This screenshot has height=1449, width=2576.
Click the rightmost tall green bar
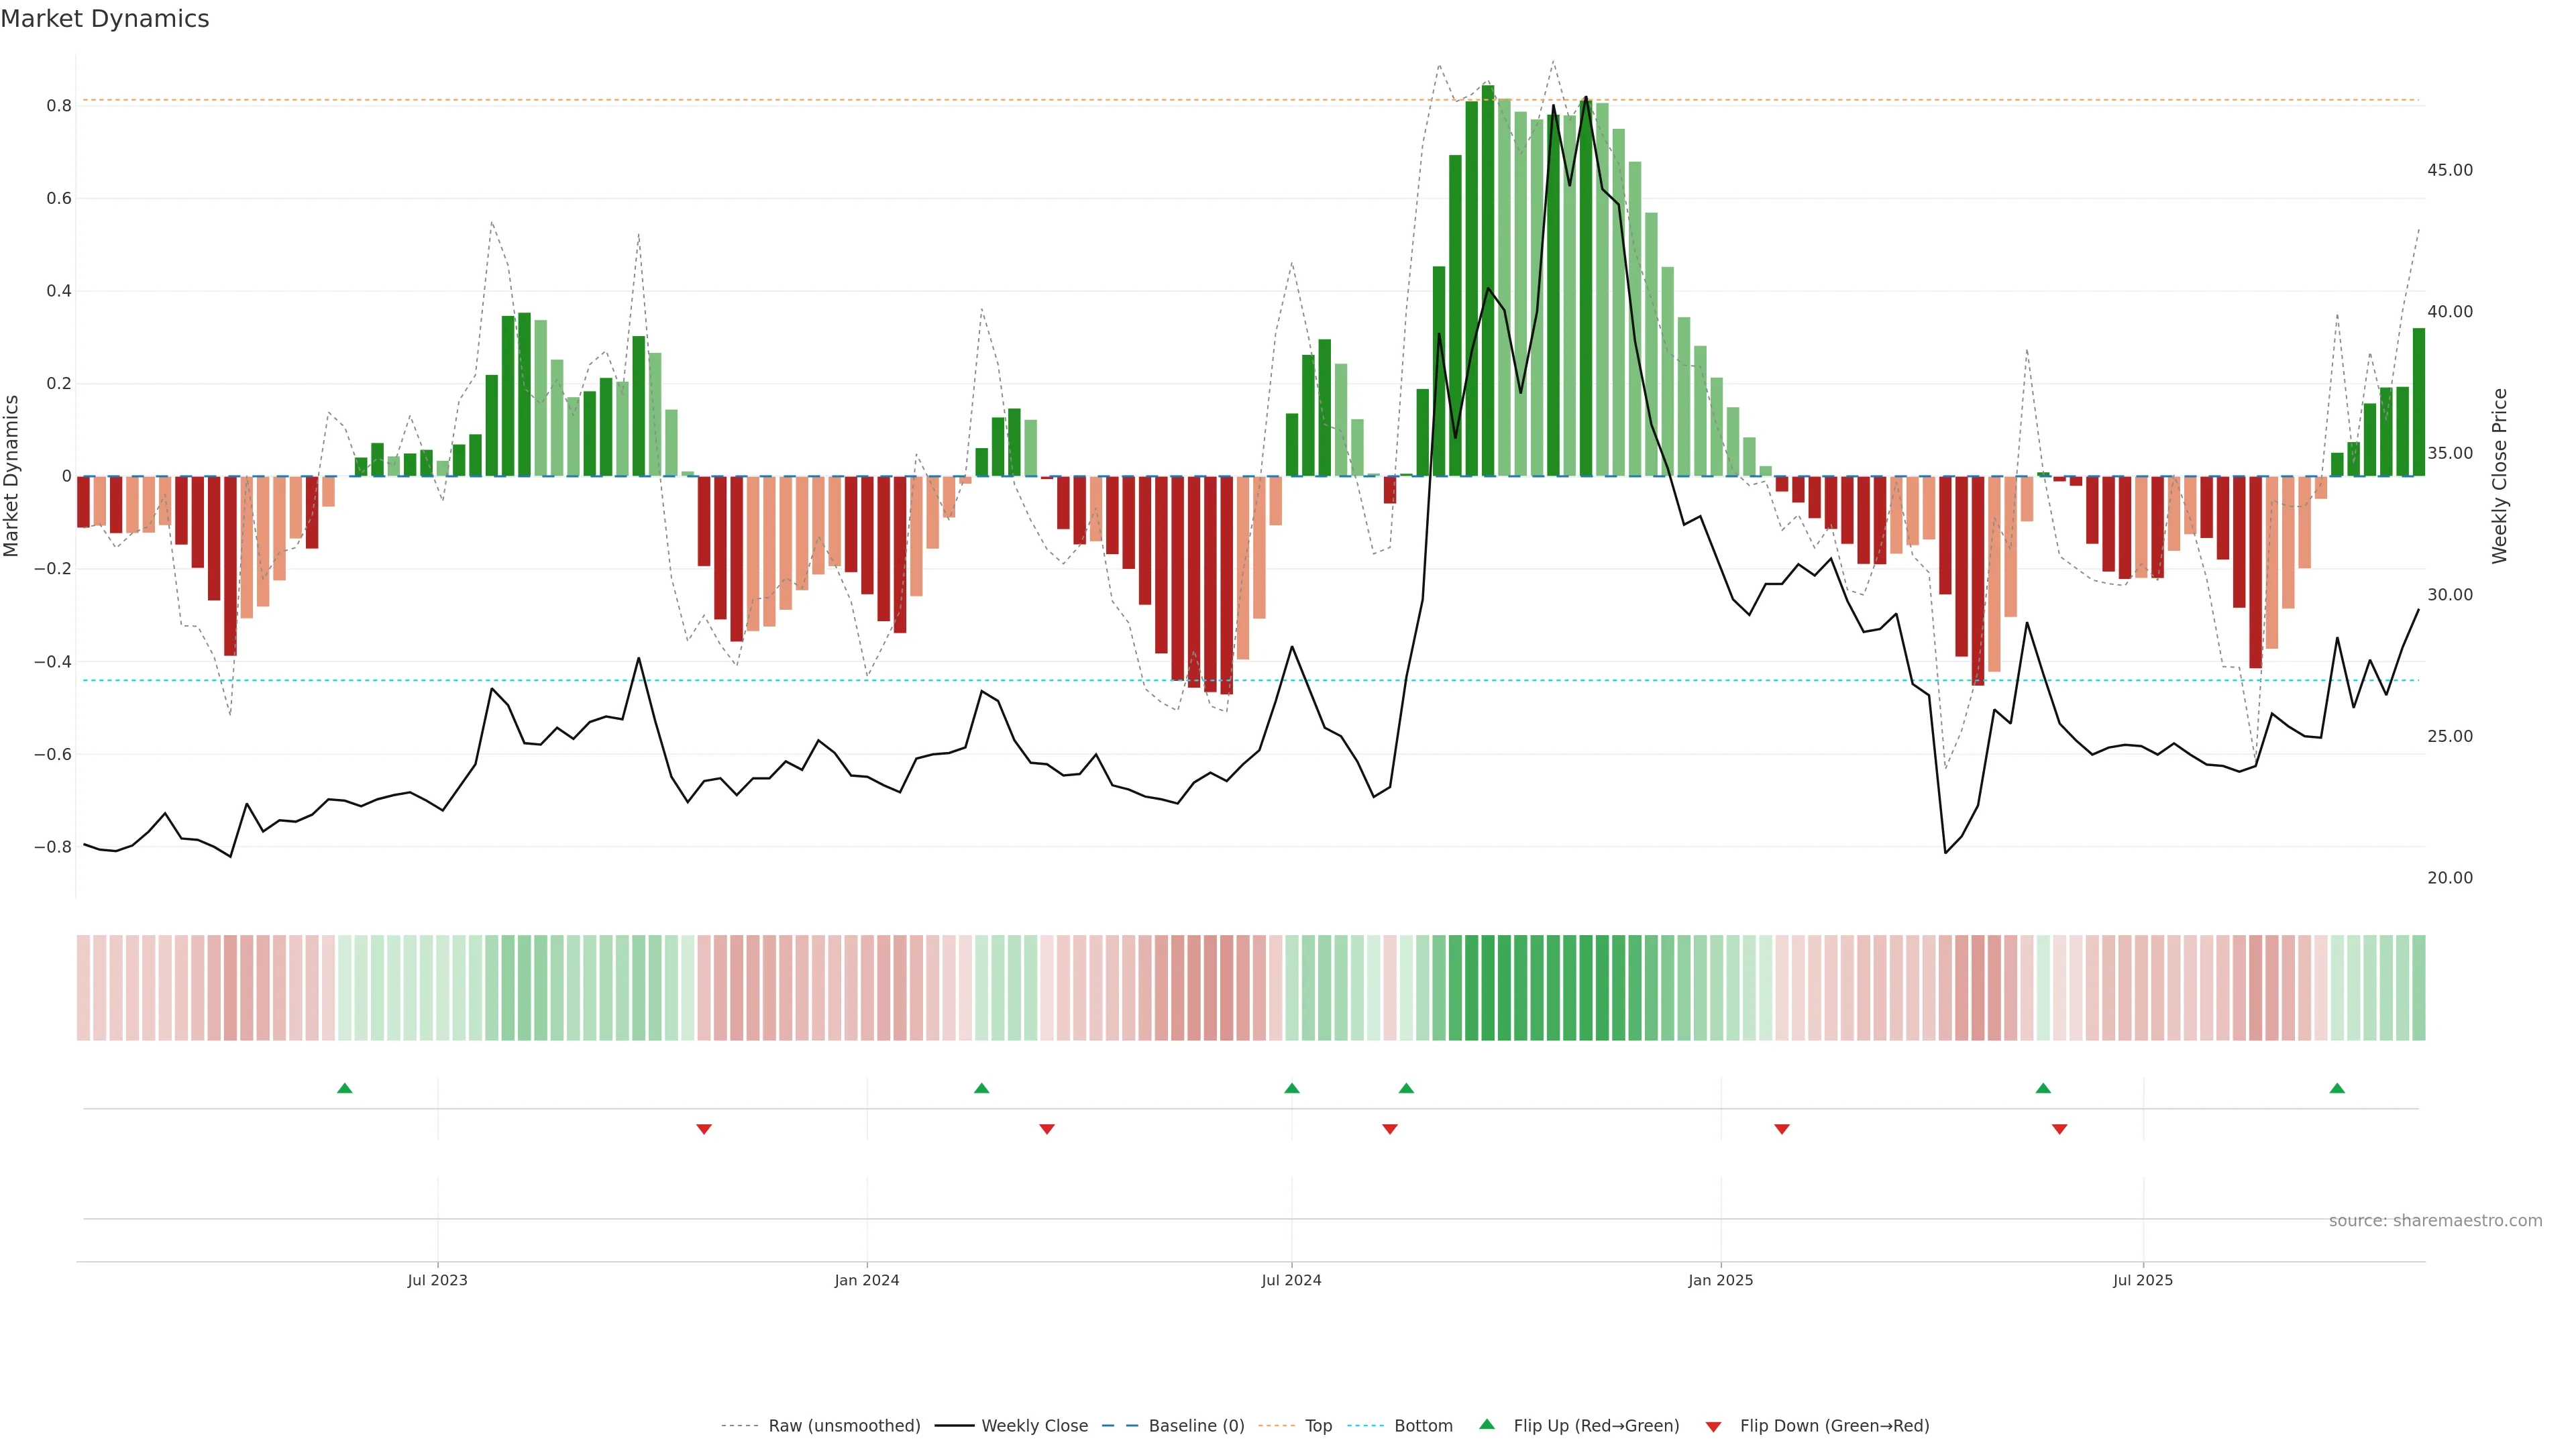(2418, 402)
